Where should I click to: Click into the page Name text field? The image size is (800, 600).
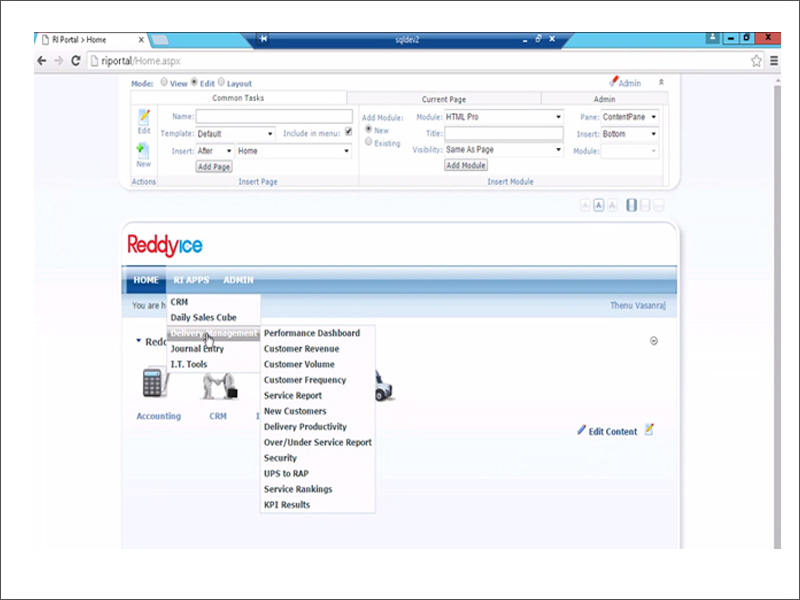tap(273, 117)
